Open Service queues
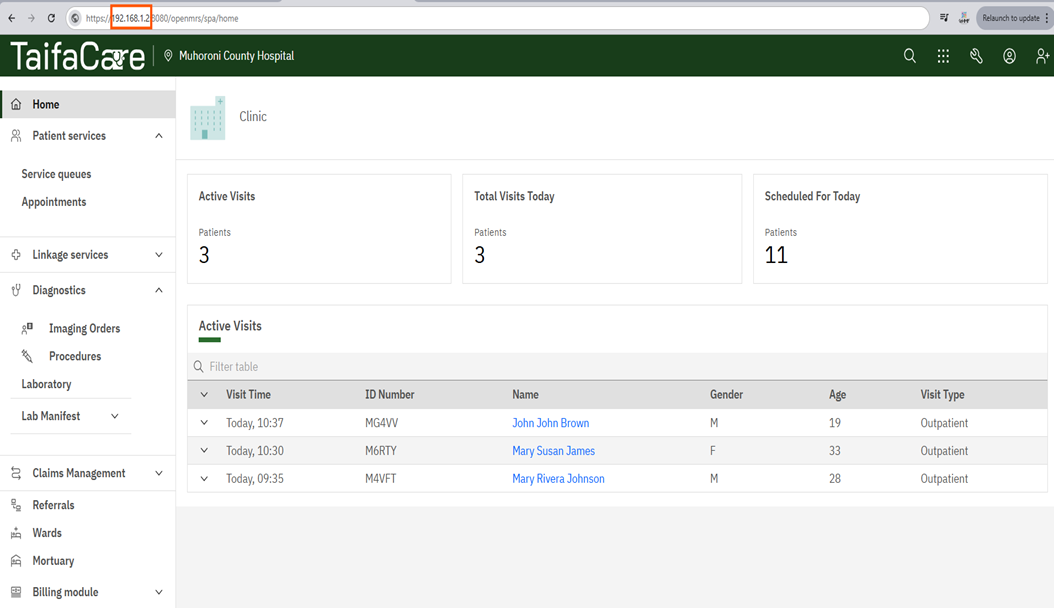 click(x=56, y=174)
